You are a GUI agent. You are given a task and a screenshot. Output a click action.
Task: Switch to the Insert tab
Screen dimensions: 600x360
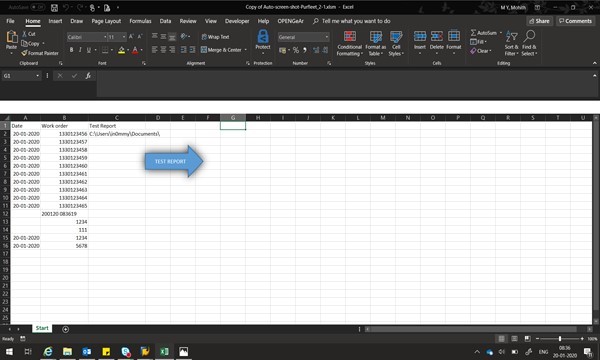(55, 21)
